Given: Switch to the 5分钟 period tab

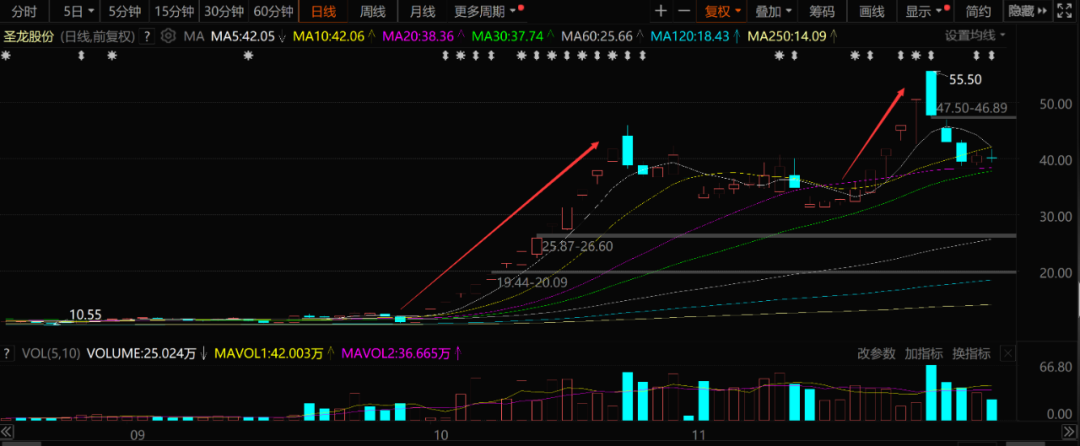Looking at the screenshot, I should [x=124, y=11].
